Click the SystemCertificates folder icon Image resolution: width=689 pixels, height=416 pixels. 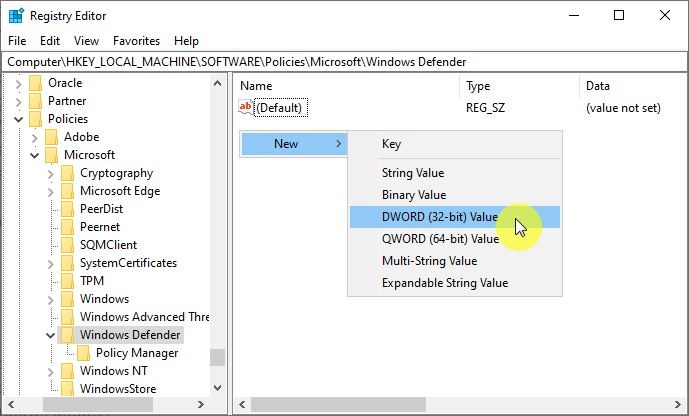(67, 263)
